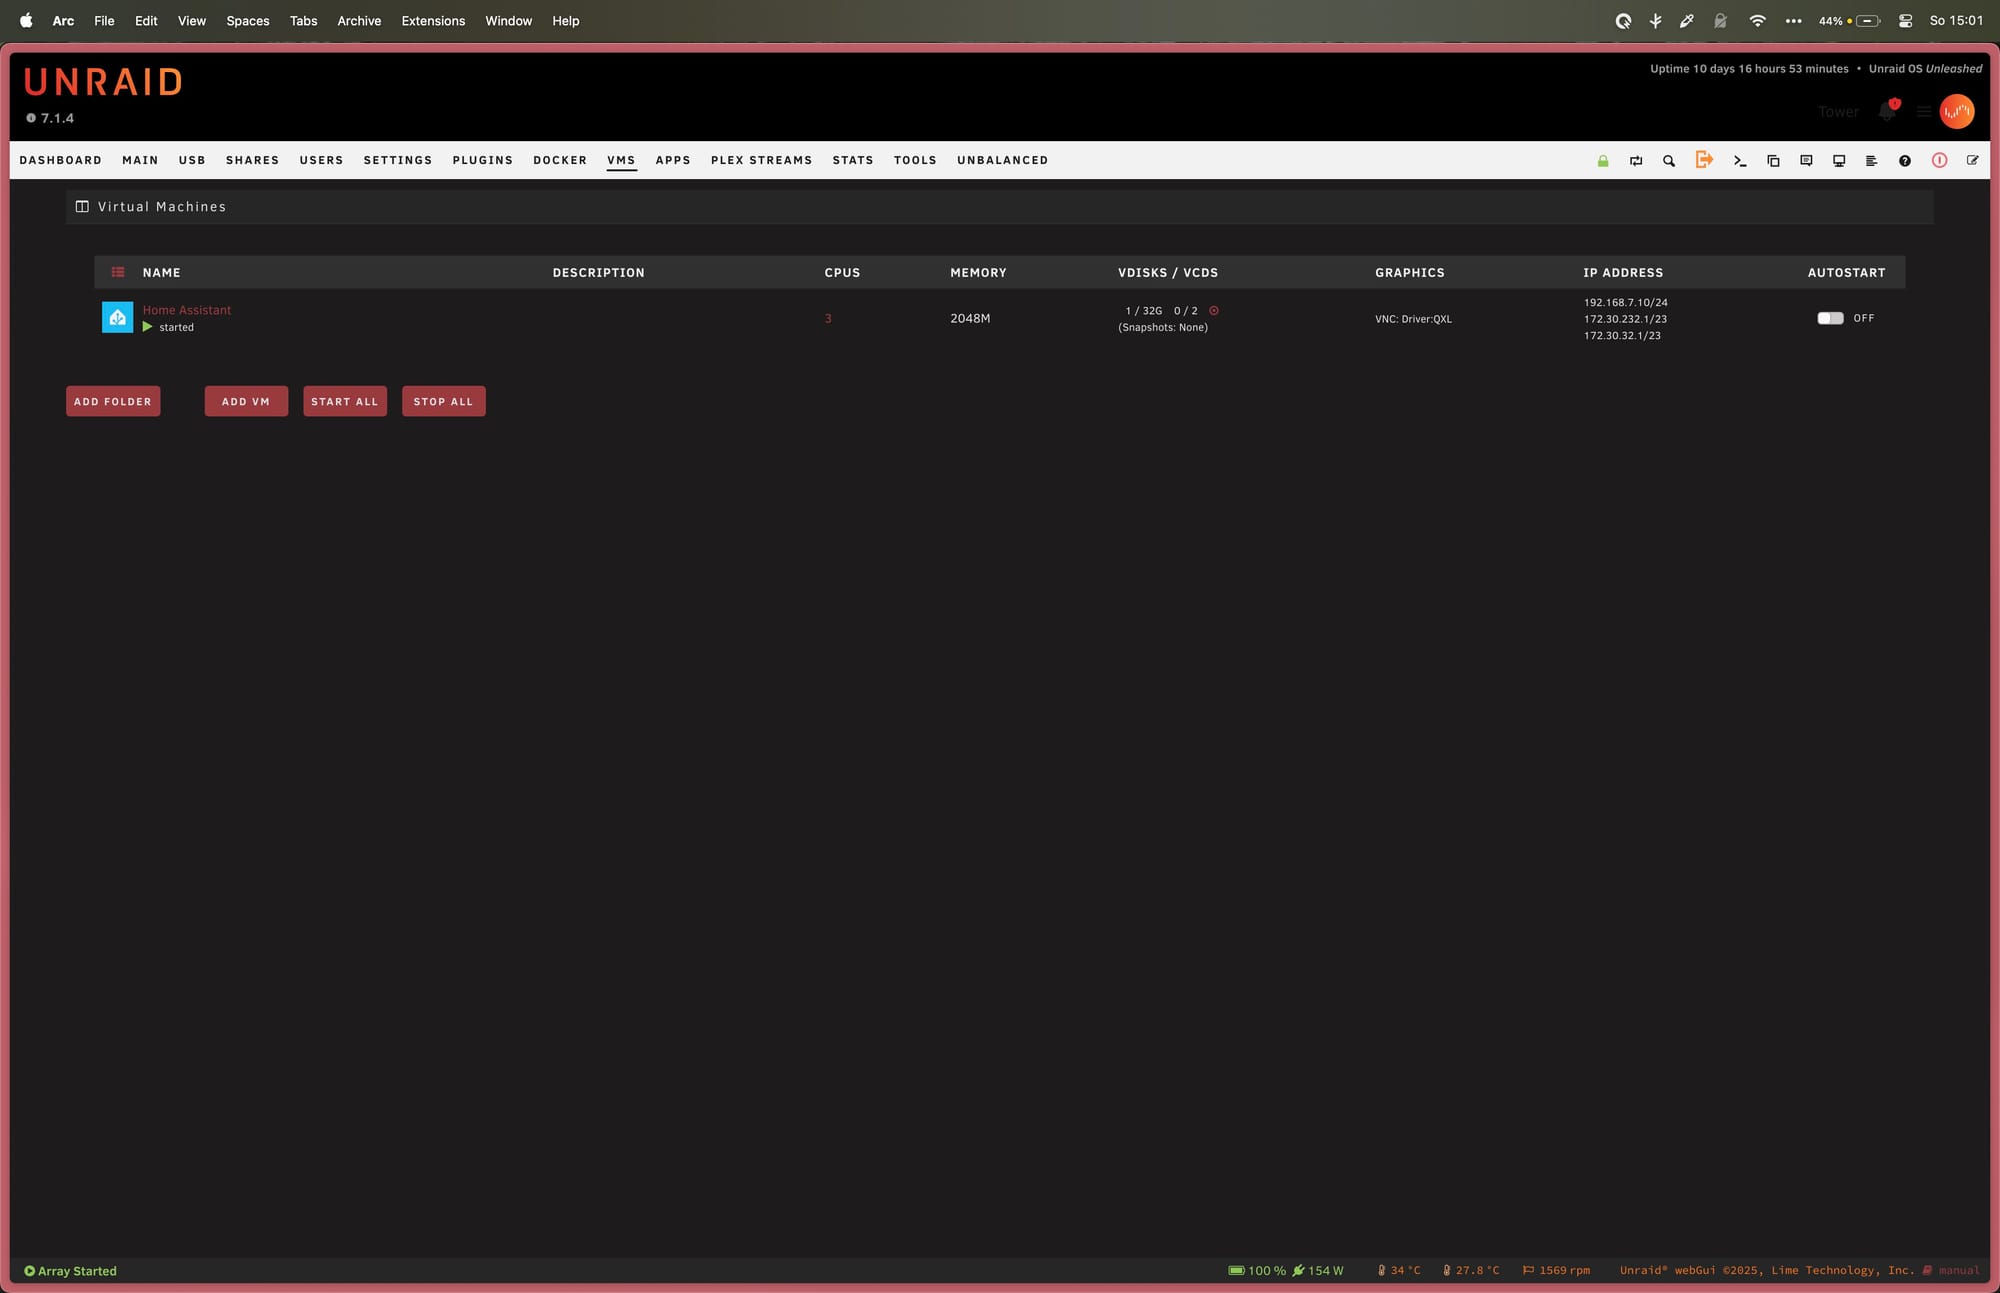Open the hamburger menu near the avatar
Image resolution: width=2000 pixels, height=1293 pixels.
pyautogui.click(x=1923, y=112)
